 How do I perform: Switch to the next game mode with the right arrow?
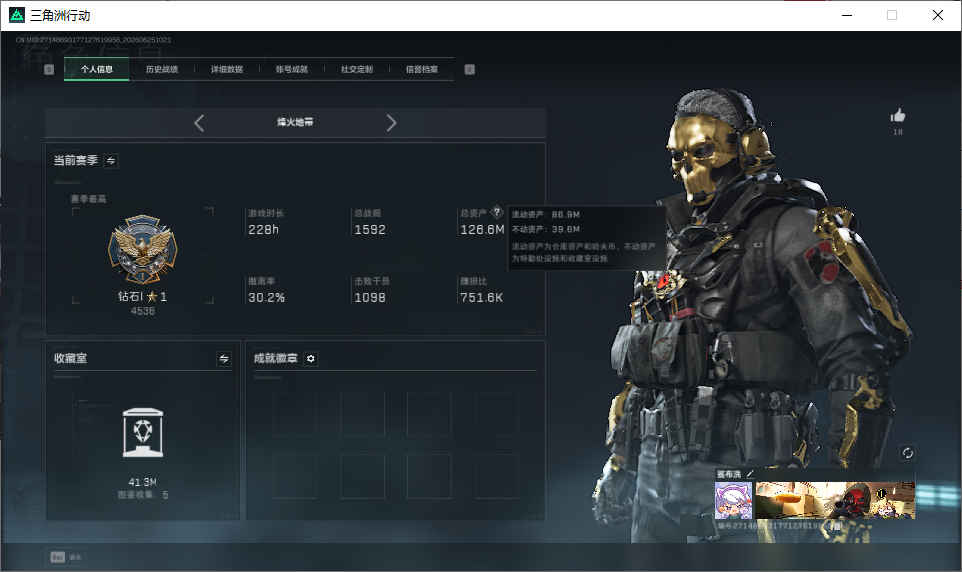(x=391, y=123)
